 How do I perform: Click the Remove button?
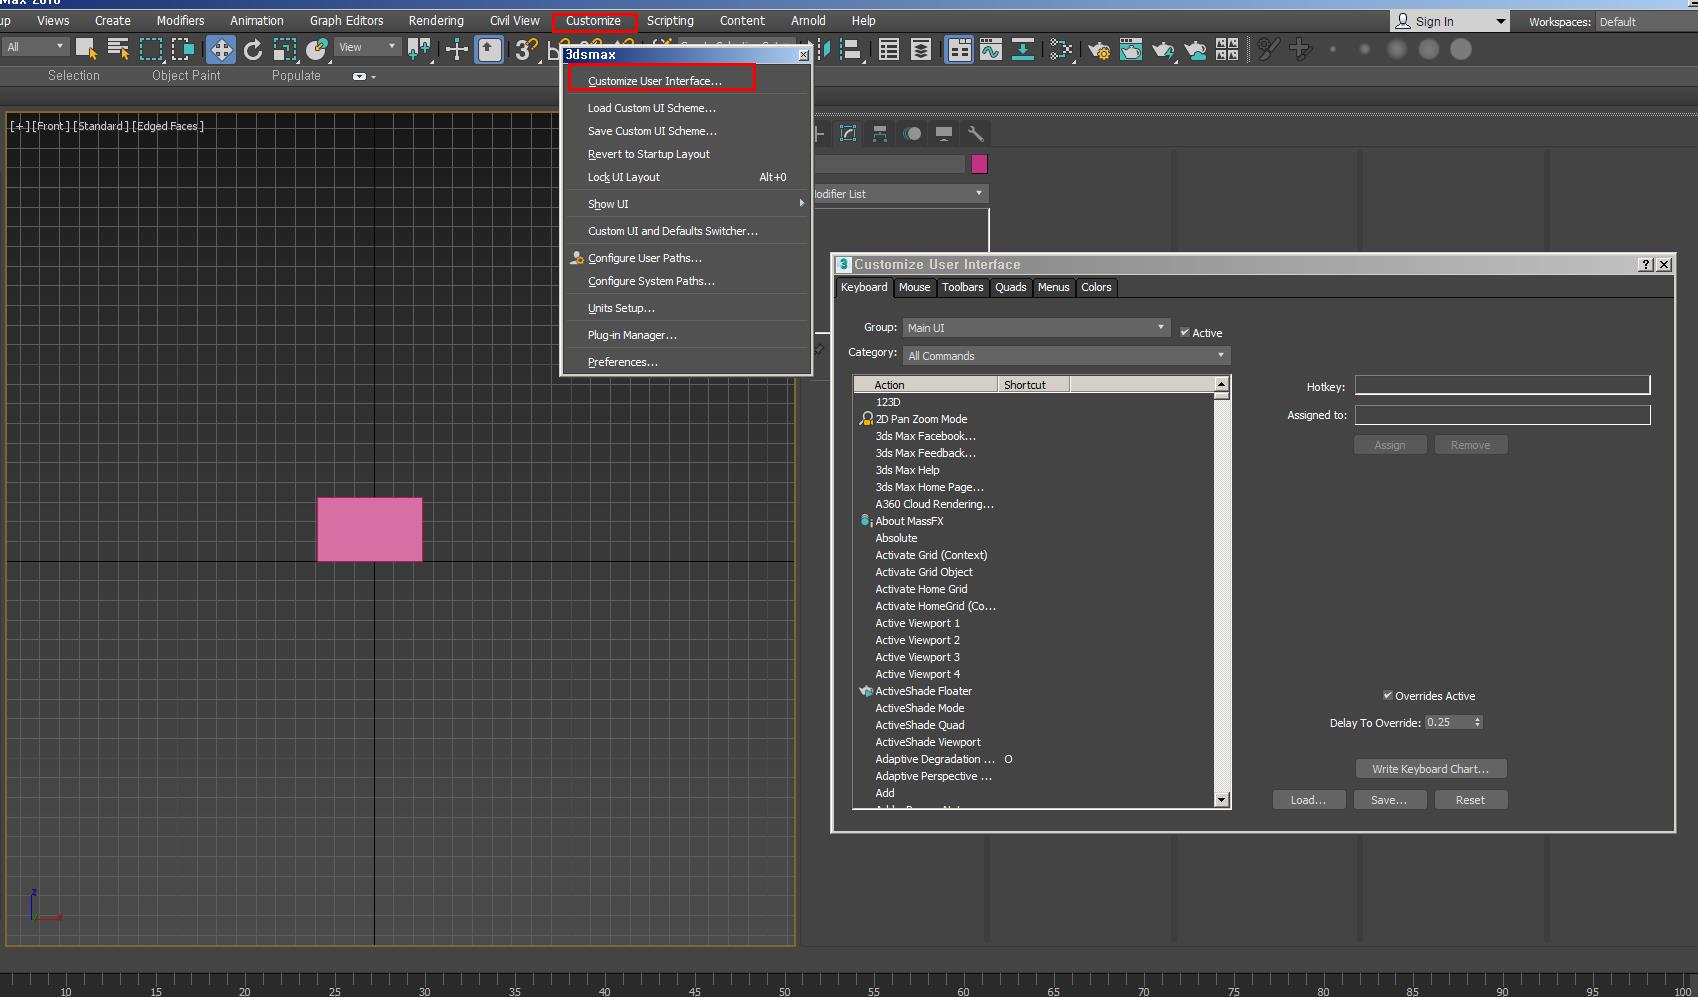click(x=1470, y=445)
